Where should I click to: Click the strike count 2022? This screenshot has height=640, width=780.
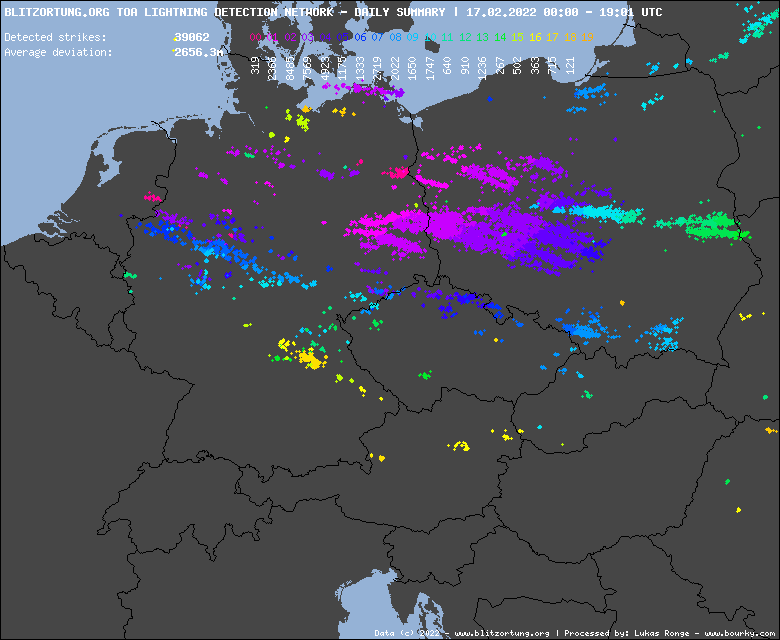coord(395,69)
